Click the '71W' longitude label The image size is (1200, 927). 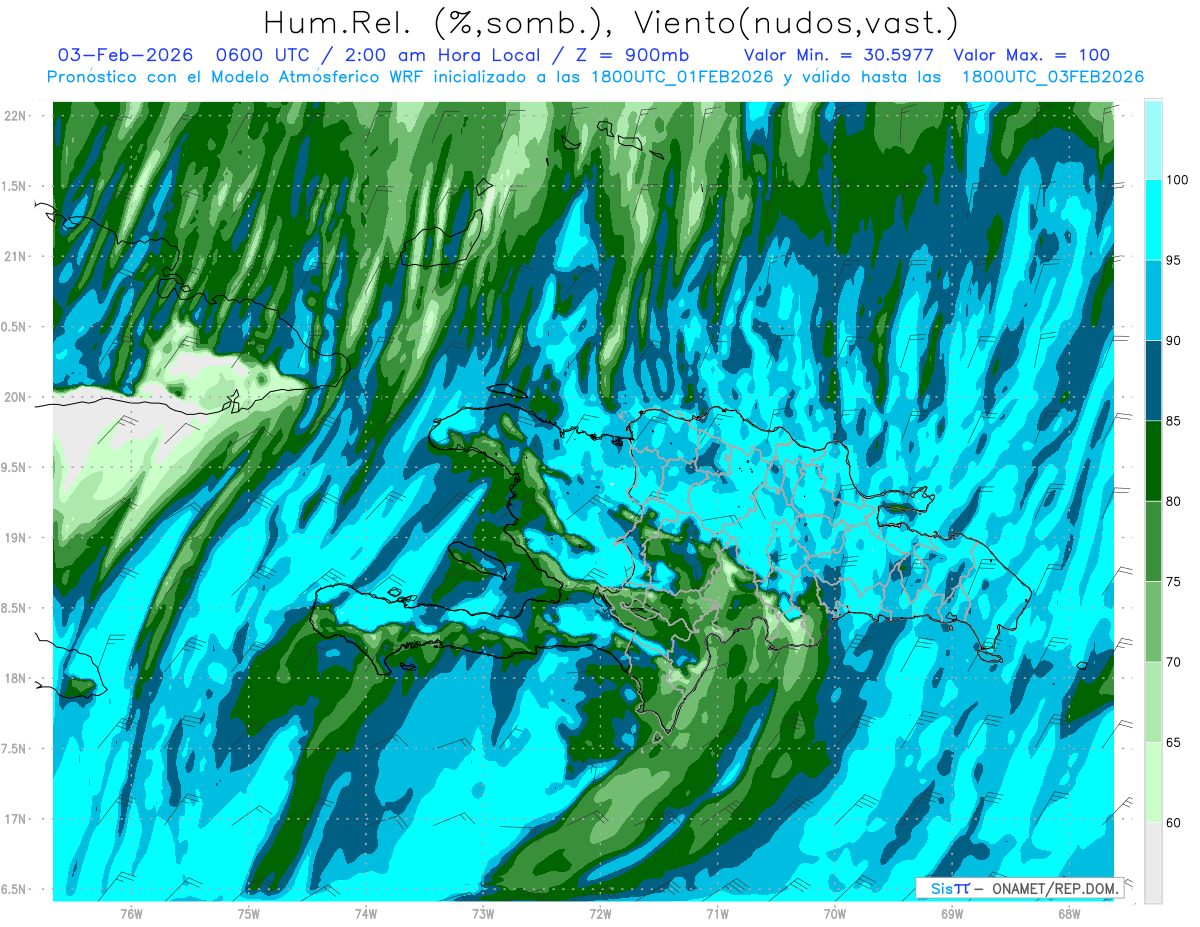tap(717, 913)
